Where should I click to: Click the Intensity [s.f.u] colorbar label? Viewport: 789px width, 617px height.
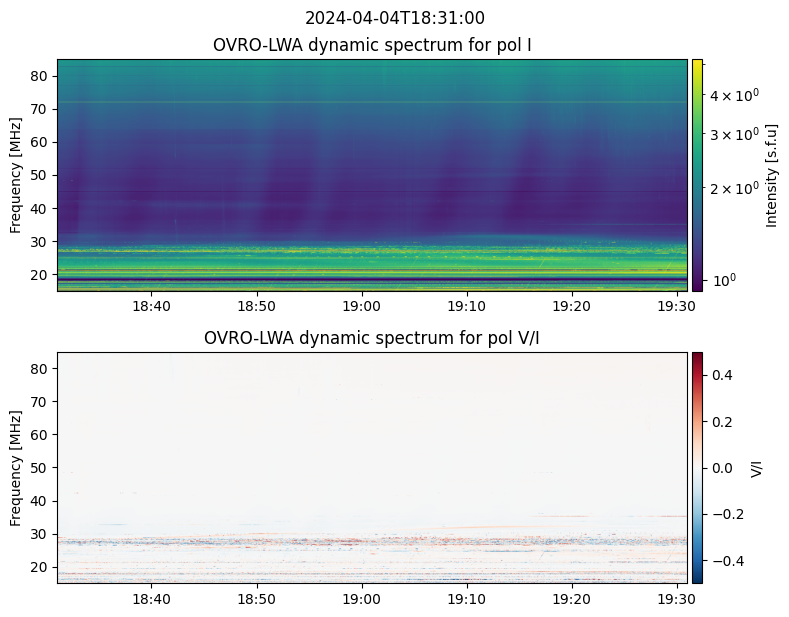pos(771,176)
